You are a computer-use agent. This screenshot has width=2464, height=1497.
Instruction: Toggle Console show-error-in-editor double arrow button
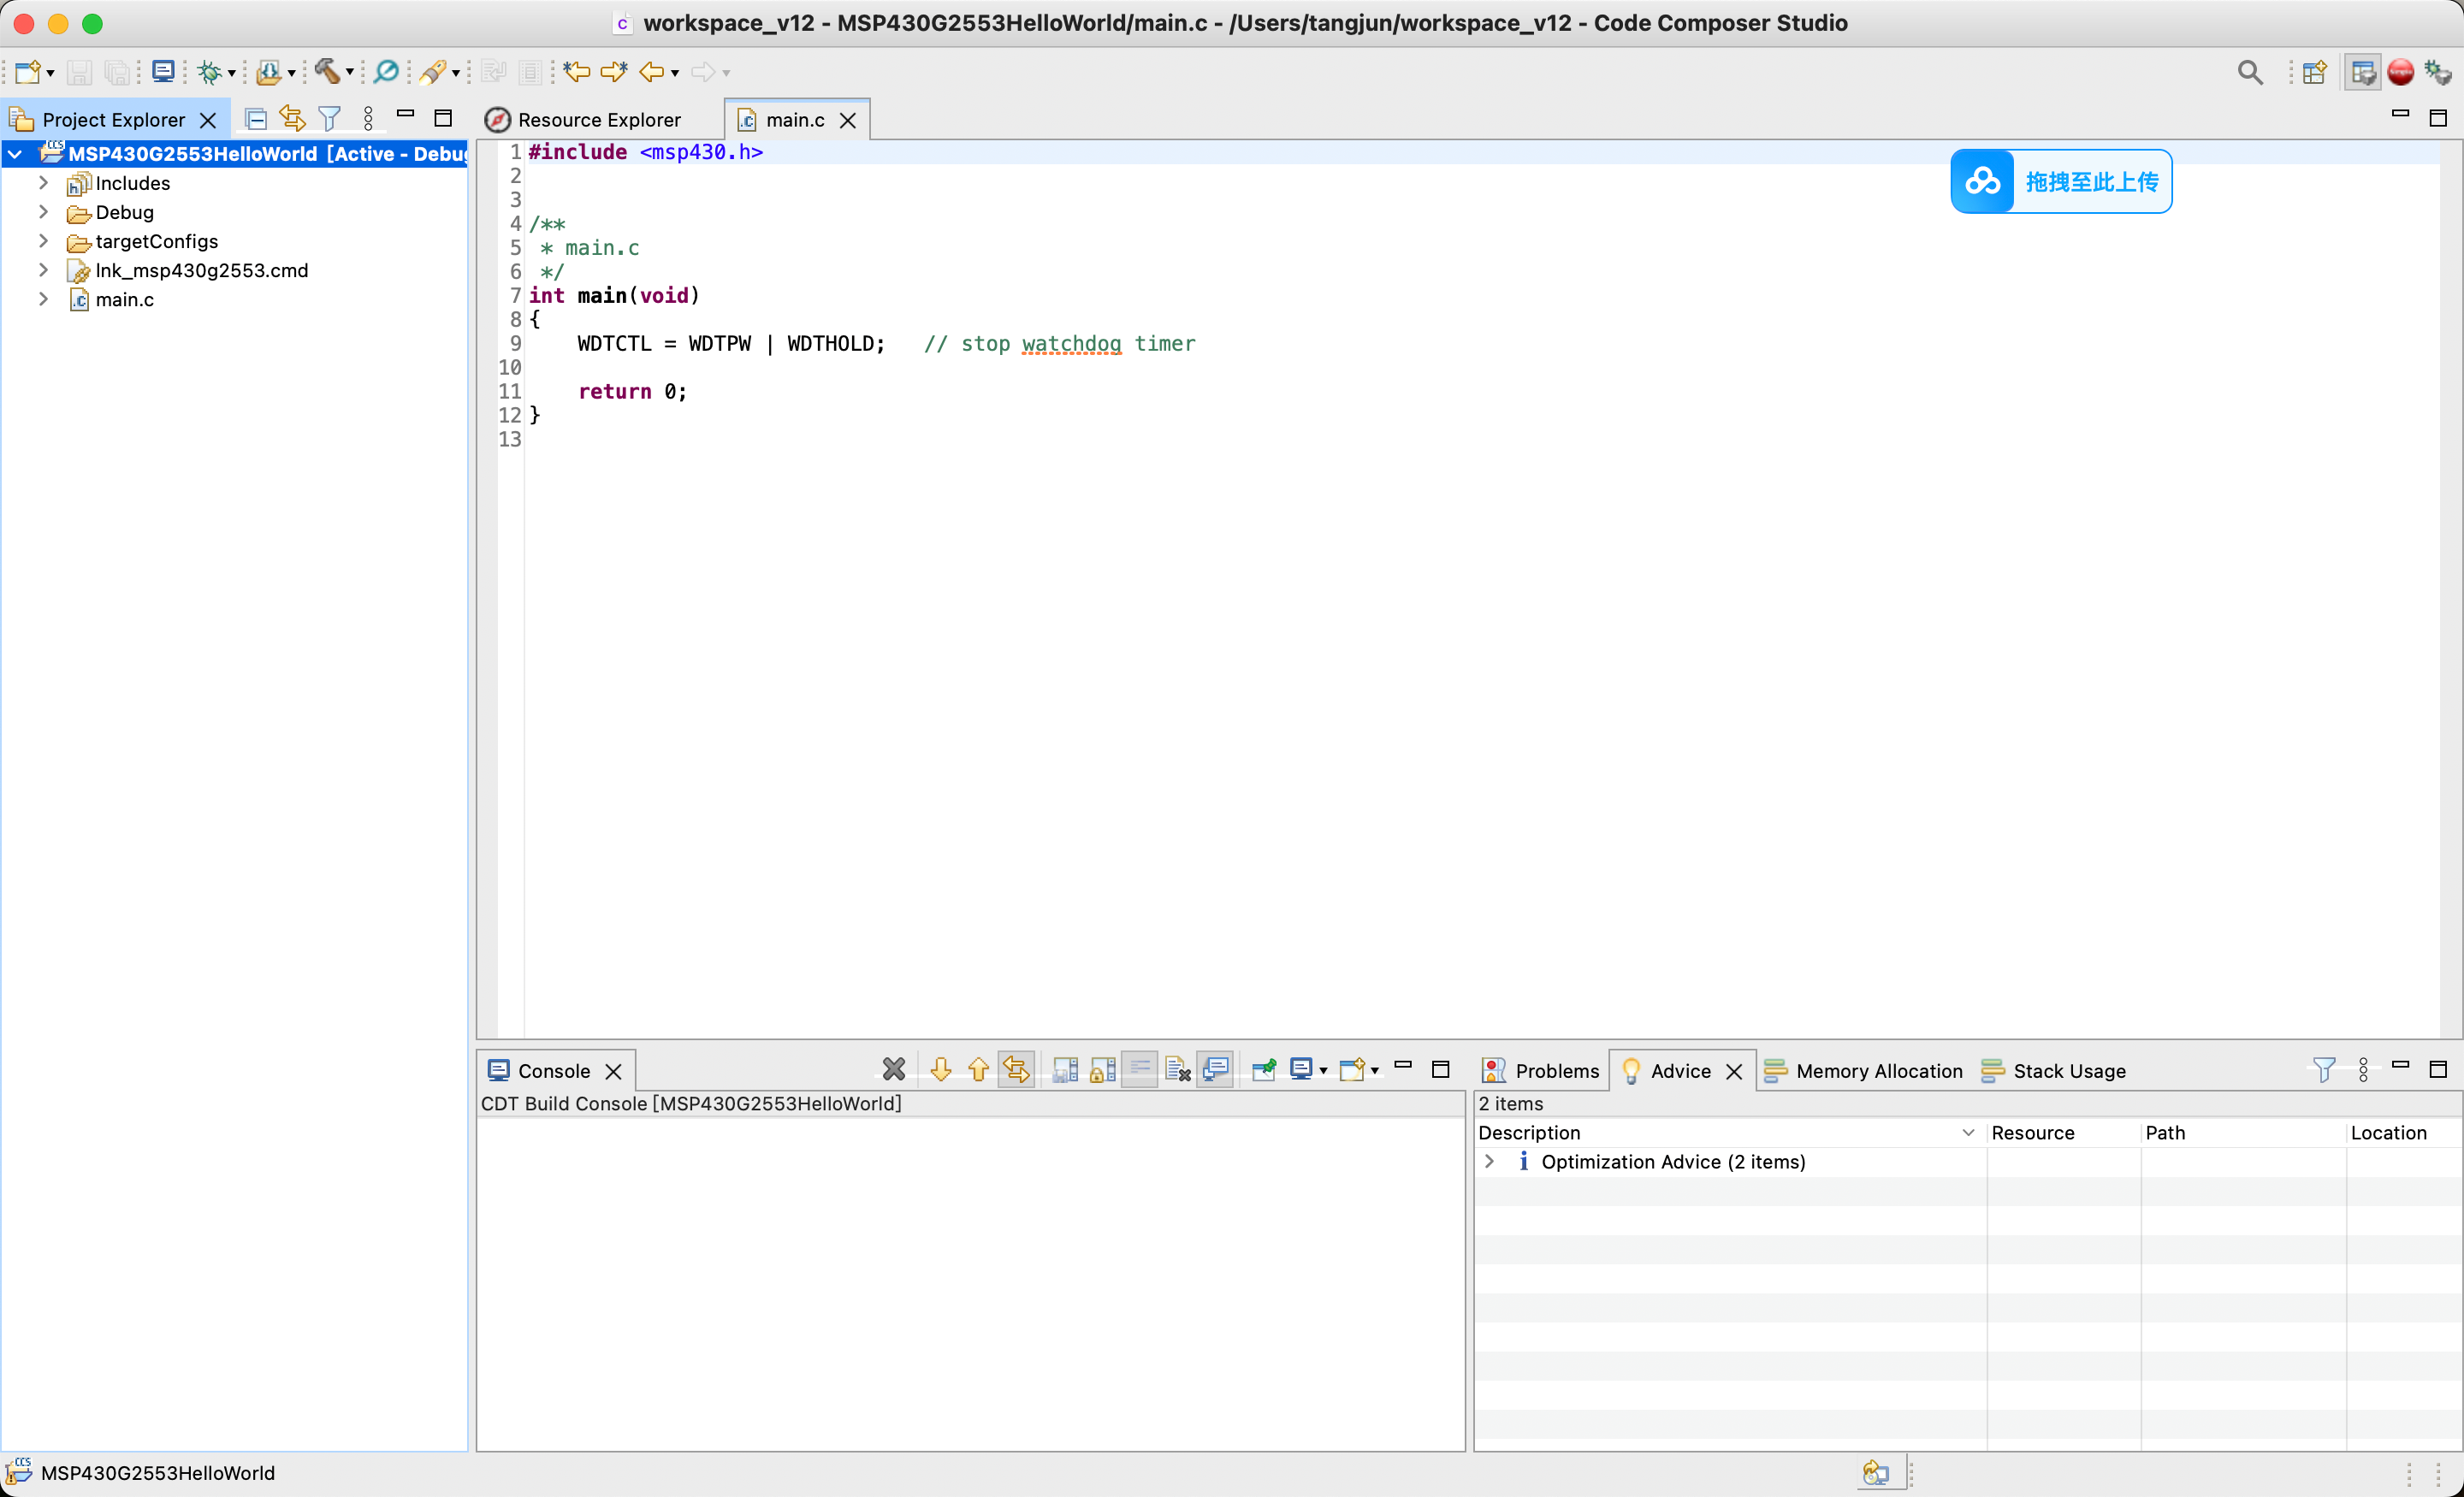[x=1016, y=1069]
